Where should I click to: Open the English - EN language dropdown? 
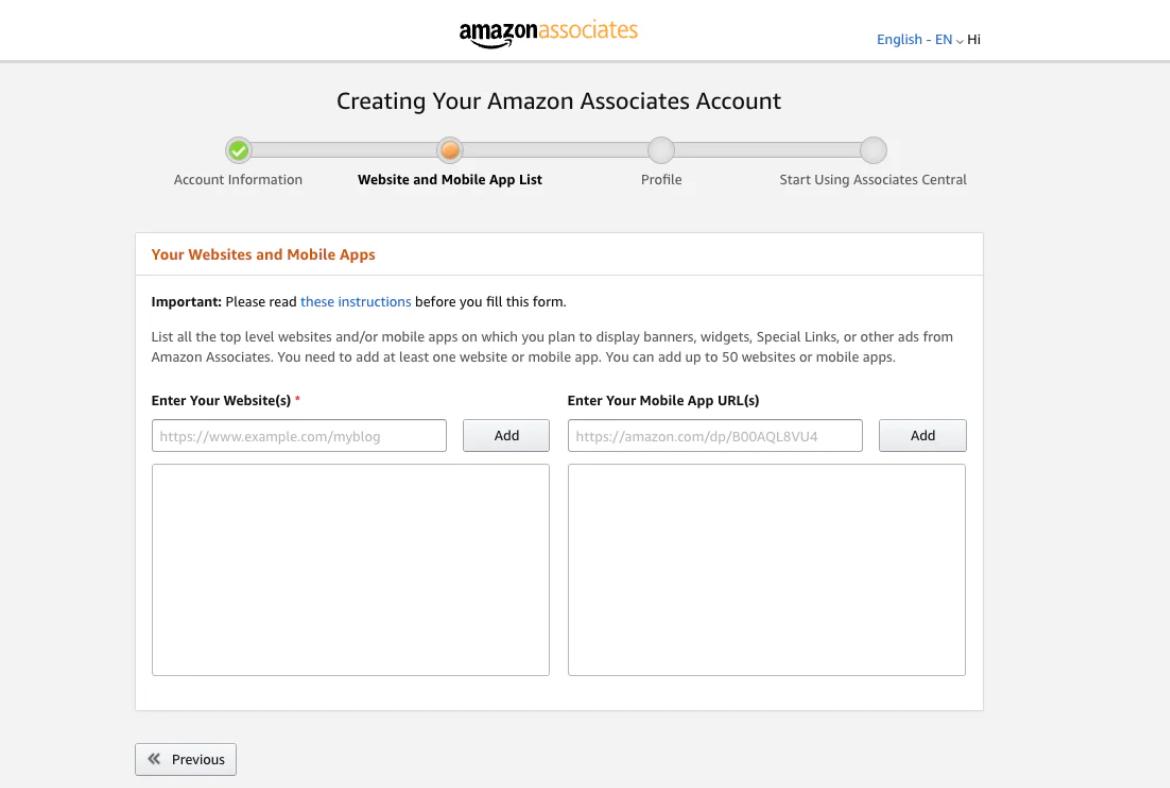[919, 40]
